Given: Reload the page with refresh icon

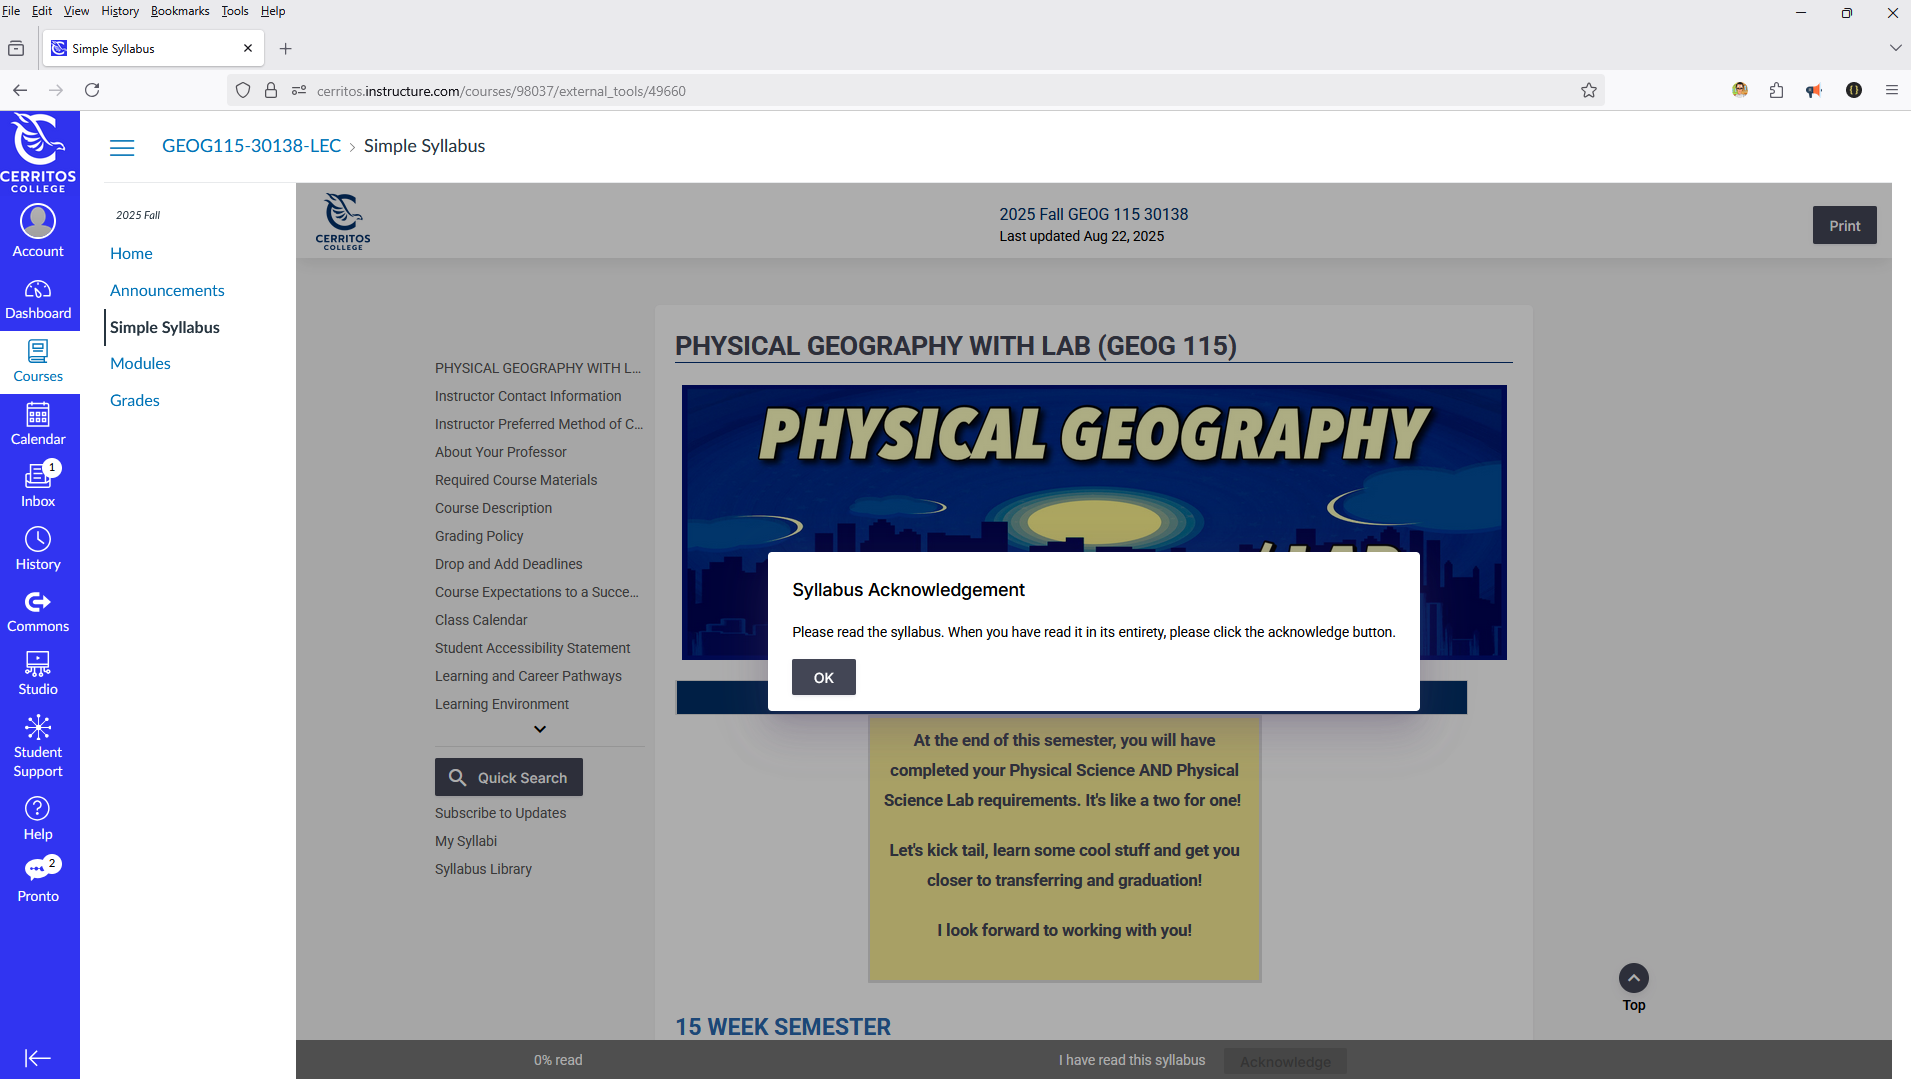Looking at the screenshot, I should point(92,90).
